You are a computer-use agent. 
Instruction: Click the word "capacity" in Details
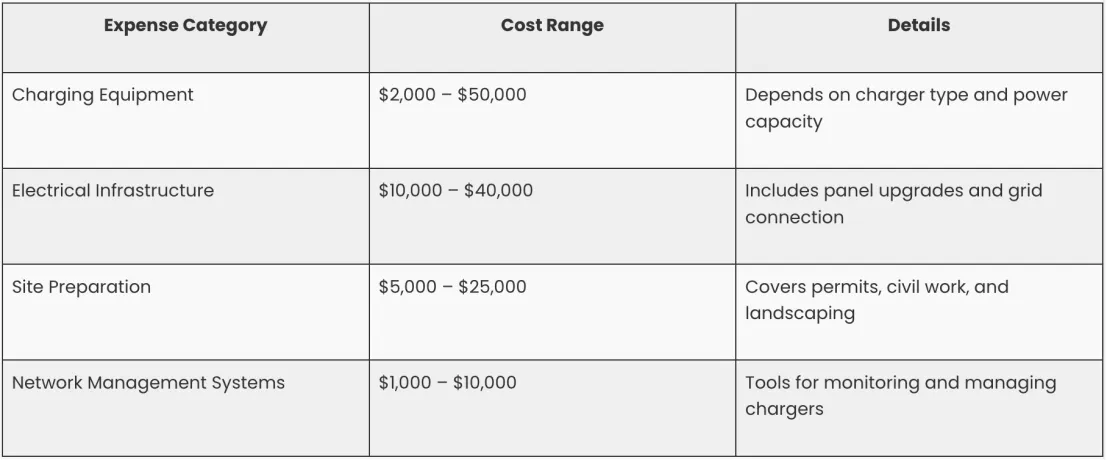click(x=784, y=122)
